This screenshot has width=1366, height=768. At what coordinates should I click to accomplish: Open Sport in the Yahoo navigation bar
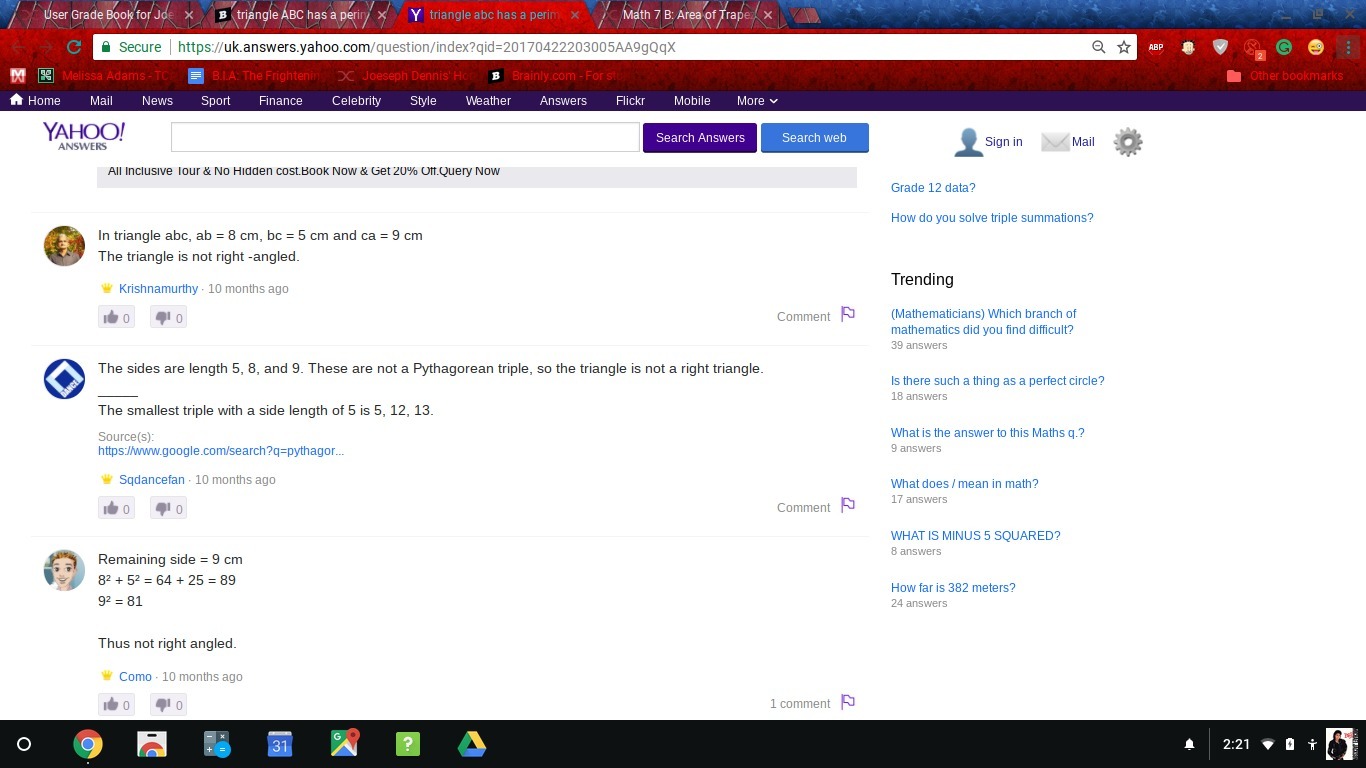tap(215, 101)
